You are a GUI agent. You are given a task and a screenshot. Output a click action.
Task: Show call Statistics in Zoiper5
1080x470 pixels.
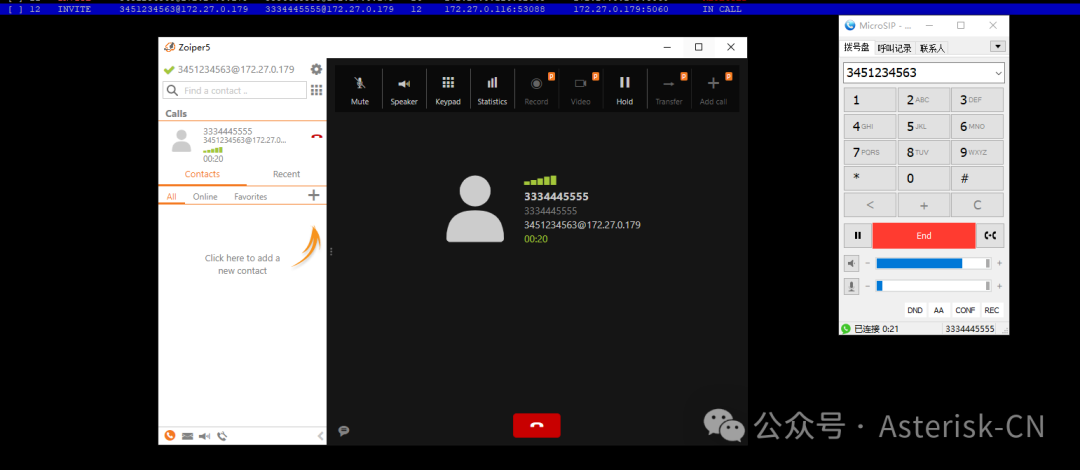(x=492, y=90)
